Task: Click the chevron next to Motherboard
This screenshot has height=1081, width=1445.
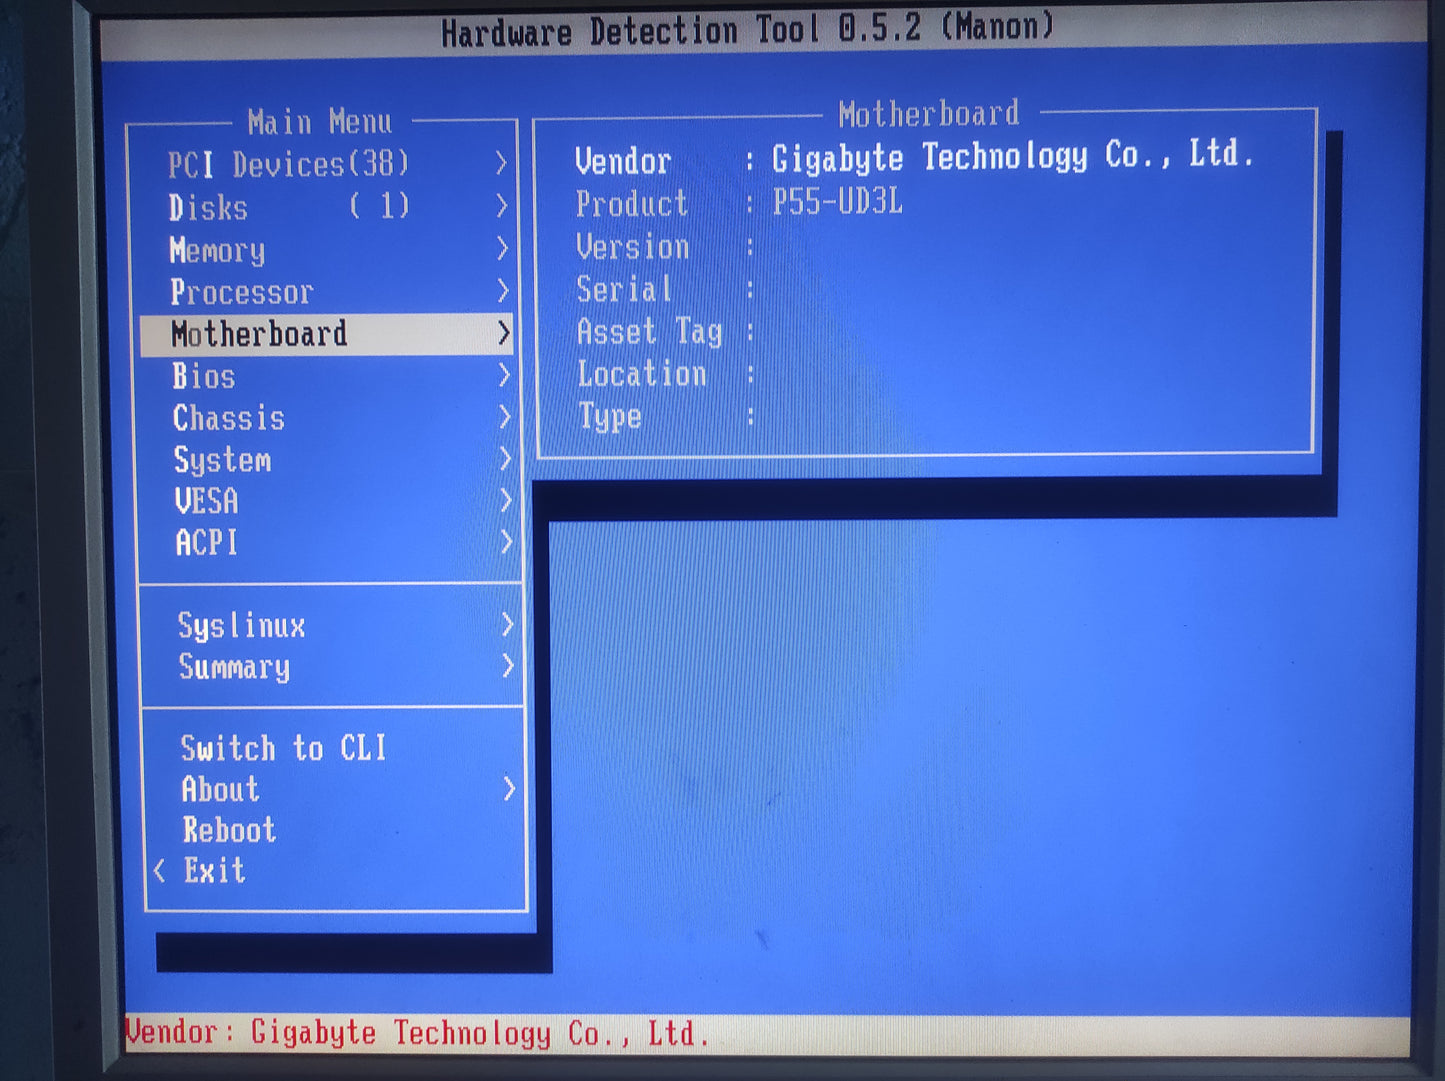Action: coord(505,333)
